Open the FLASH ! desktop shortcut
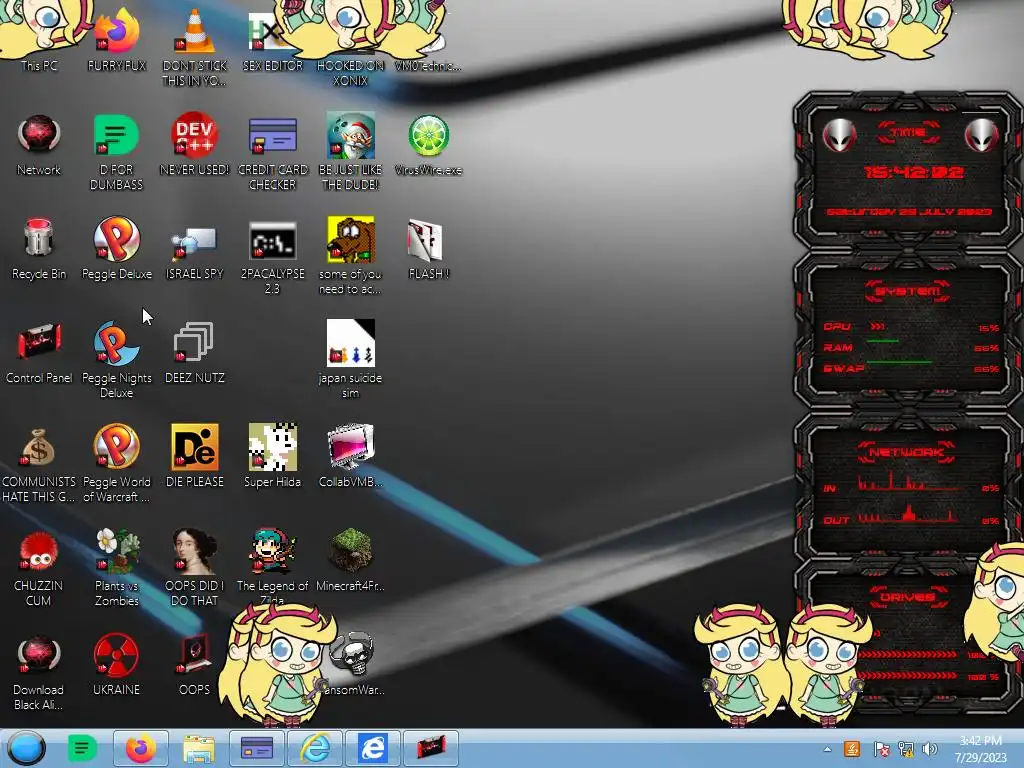1024x768 pixels. click(x=428, y=249)
